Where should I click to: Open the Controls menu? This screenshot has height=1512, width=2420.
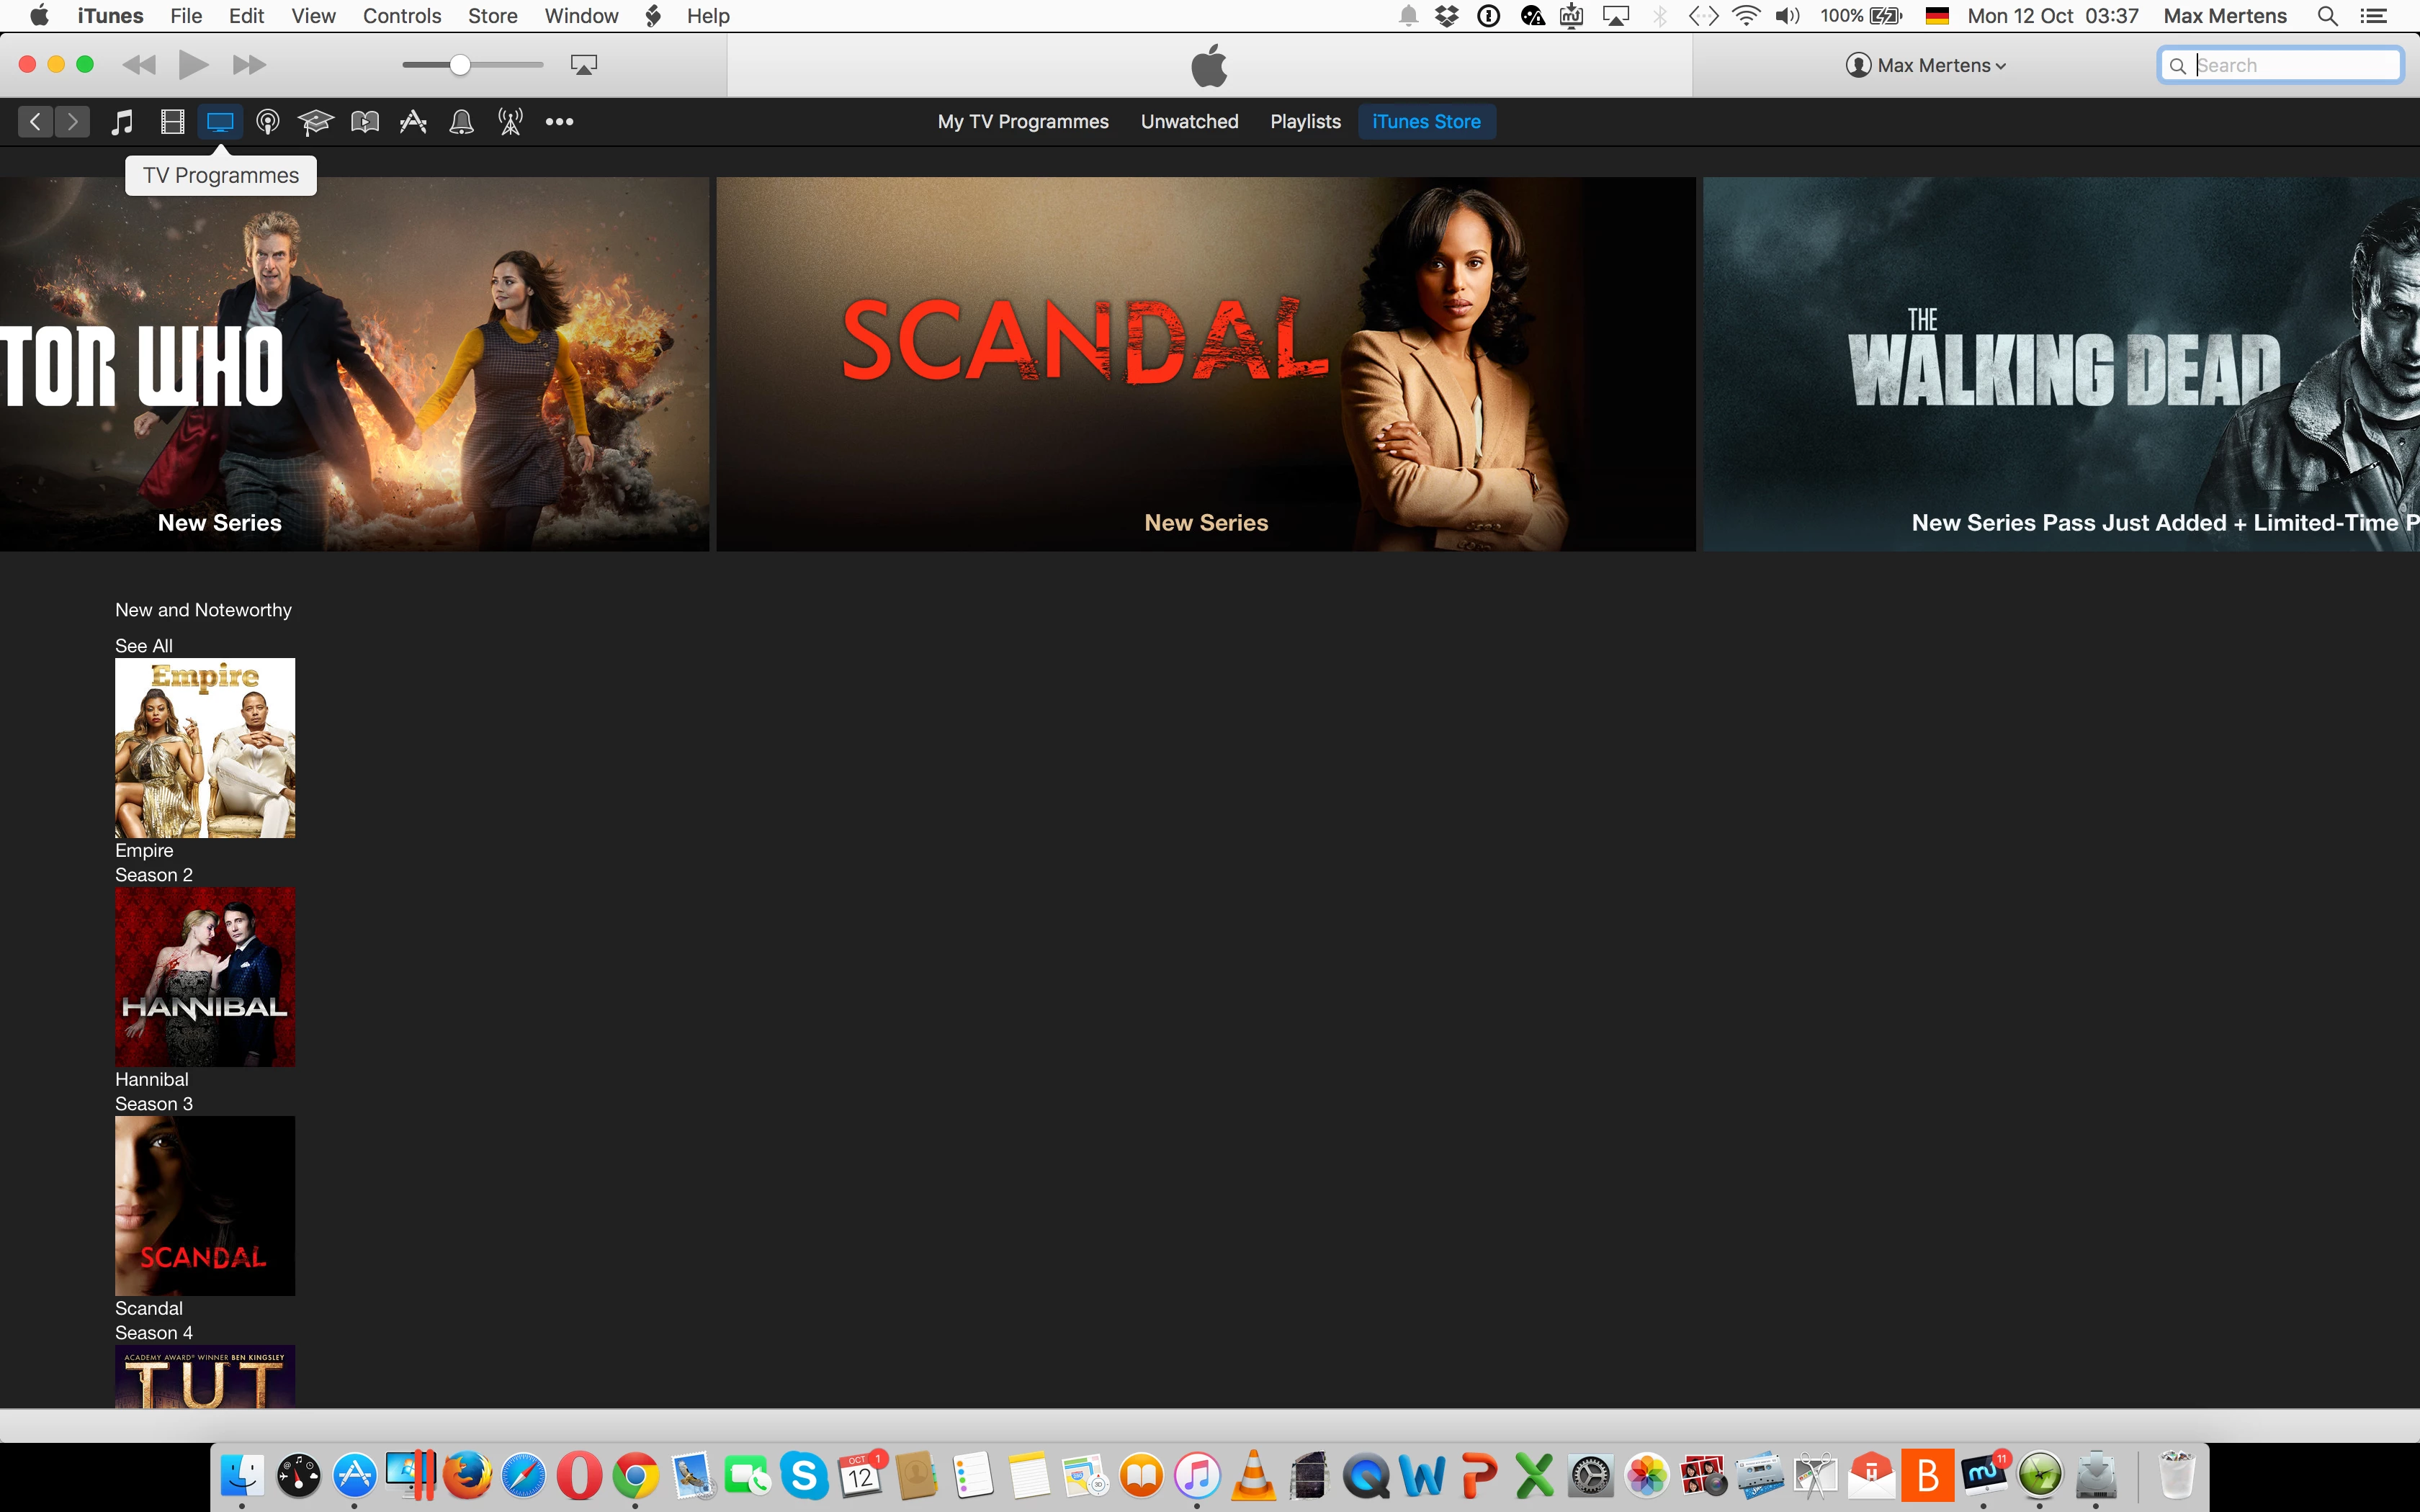401,16
